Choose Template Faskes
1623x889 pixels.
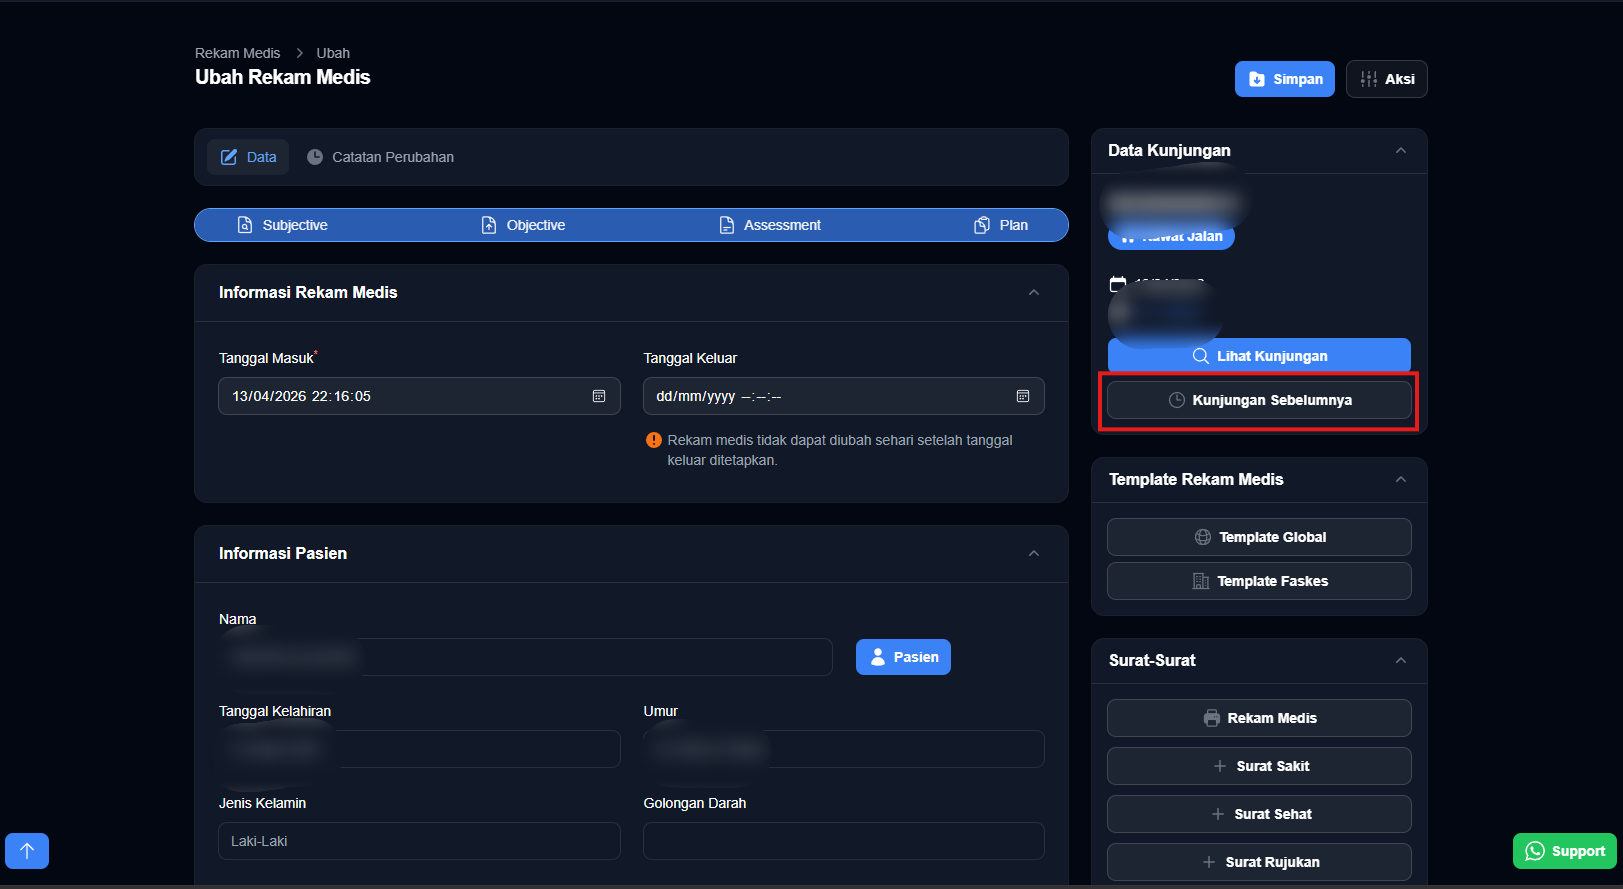pos(1259,581)
